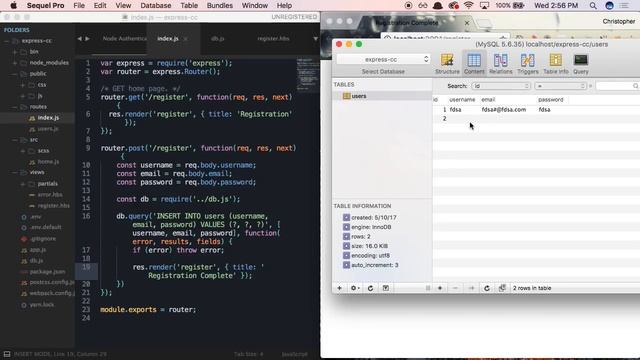Sort by the email column header

[x=488, y=100]
